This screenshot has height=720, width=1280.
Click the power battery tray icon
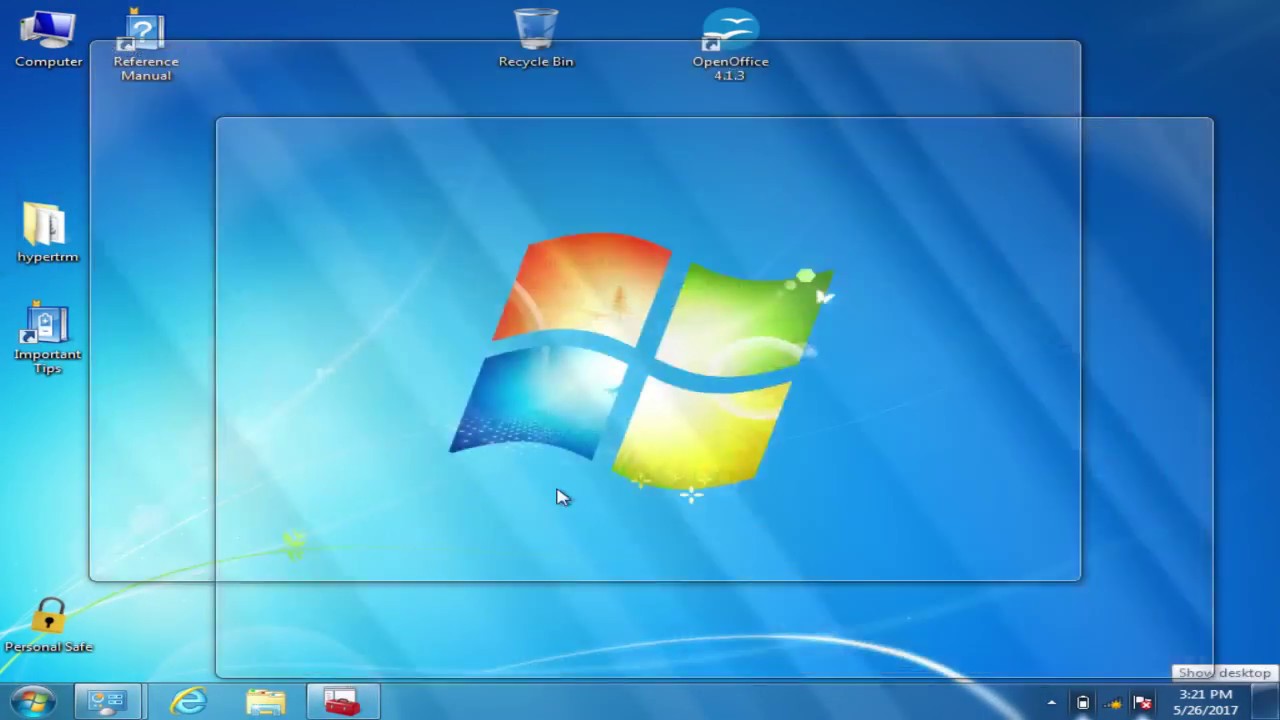coord(1083,703)
